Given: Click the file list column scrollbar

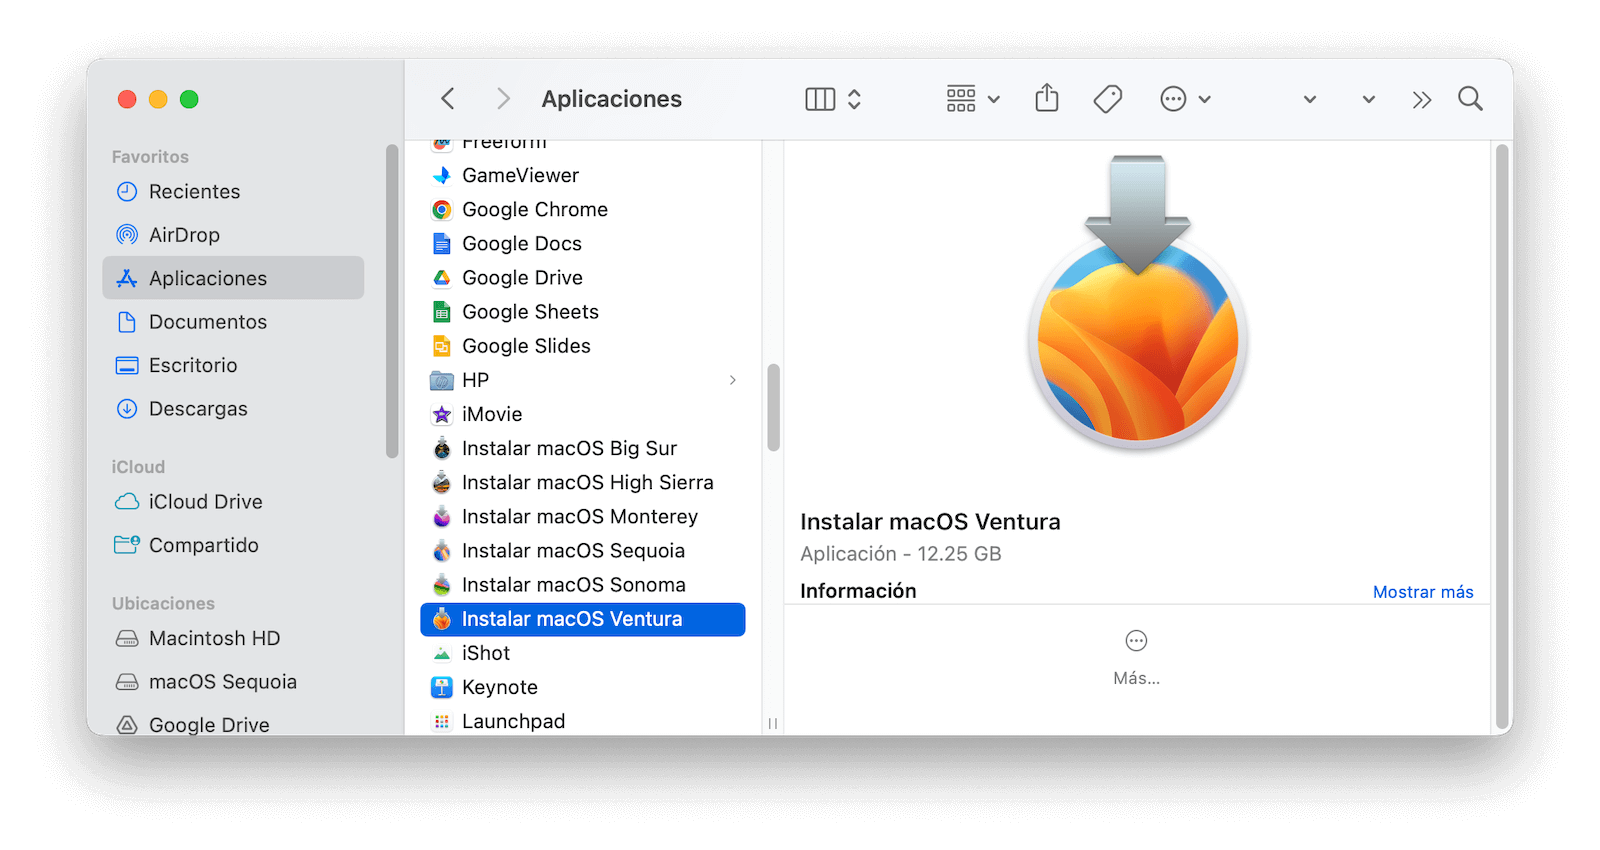Looking at the screenshot, I should point(773,407).
